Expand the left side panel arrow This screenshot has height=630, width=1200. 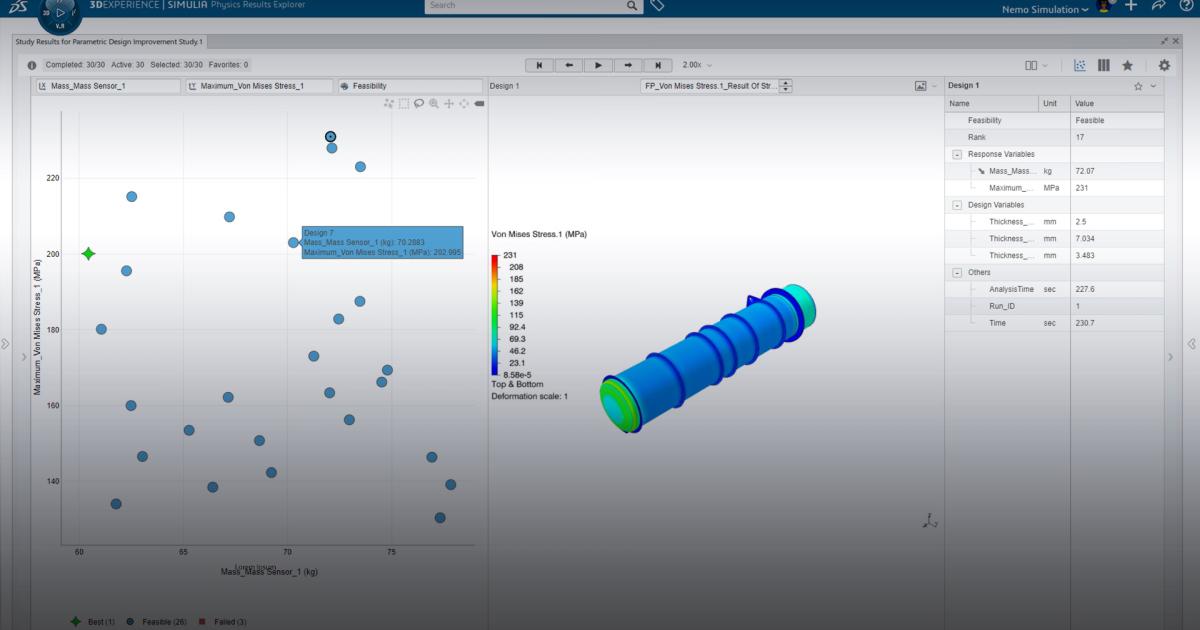(x=5, y=344)
